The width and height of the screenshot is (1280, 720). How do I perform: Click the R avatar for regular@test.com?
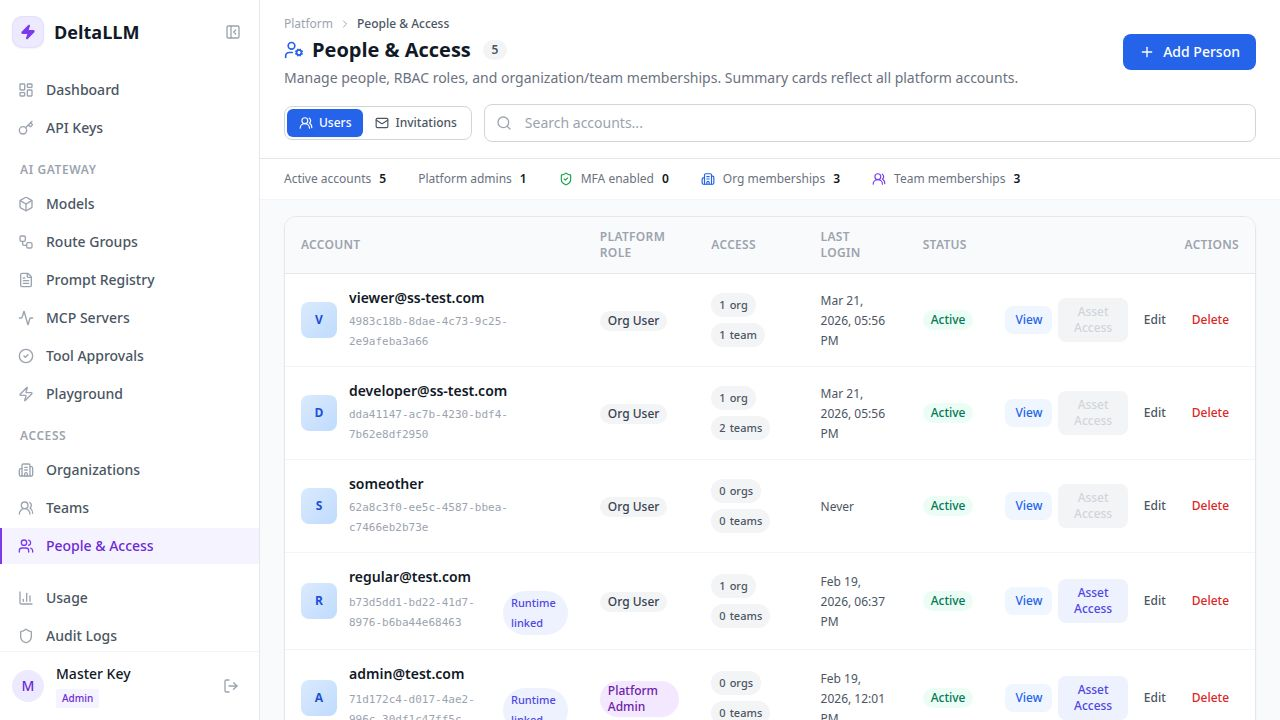pos(319,601)
